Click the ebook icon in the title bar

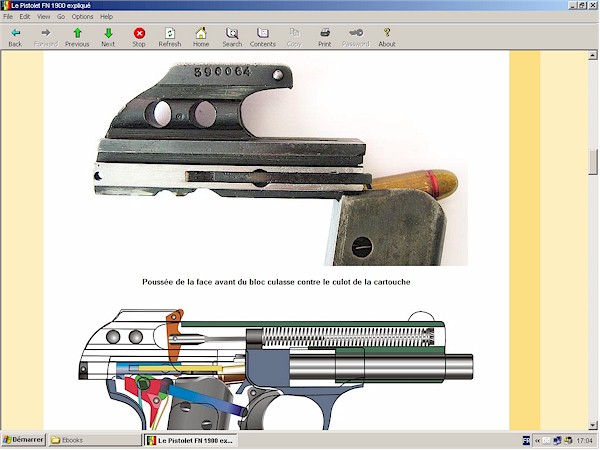click(5, 5)
